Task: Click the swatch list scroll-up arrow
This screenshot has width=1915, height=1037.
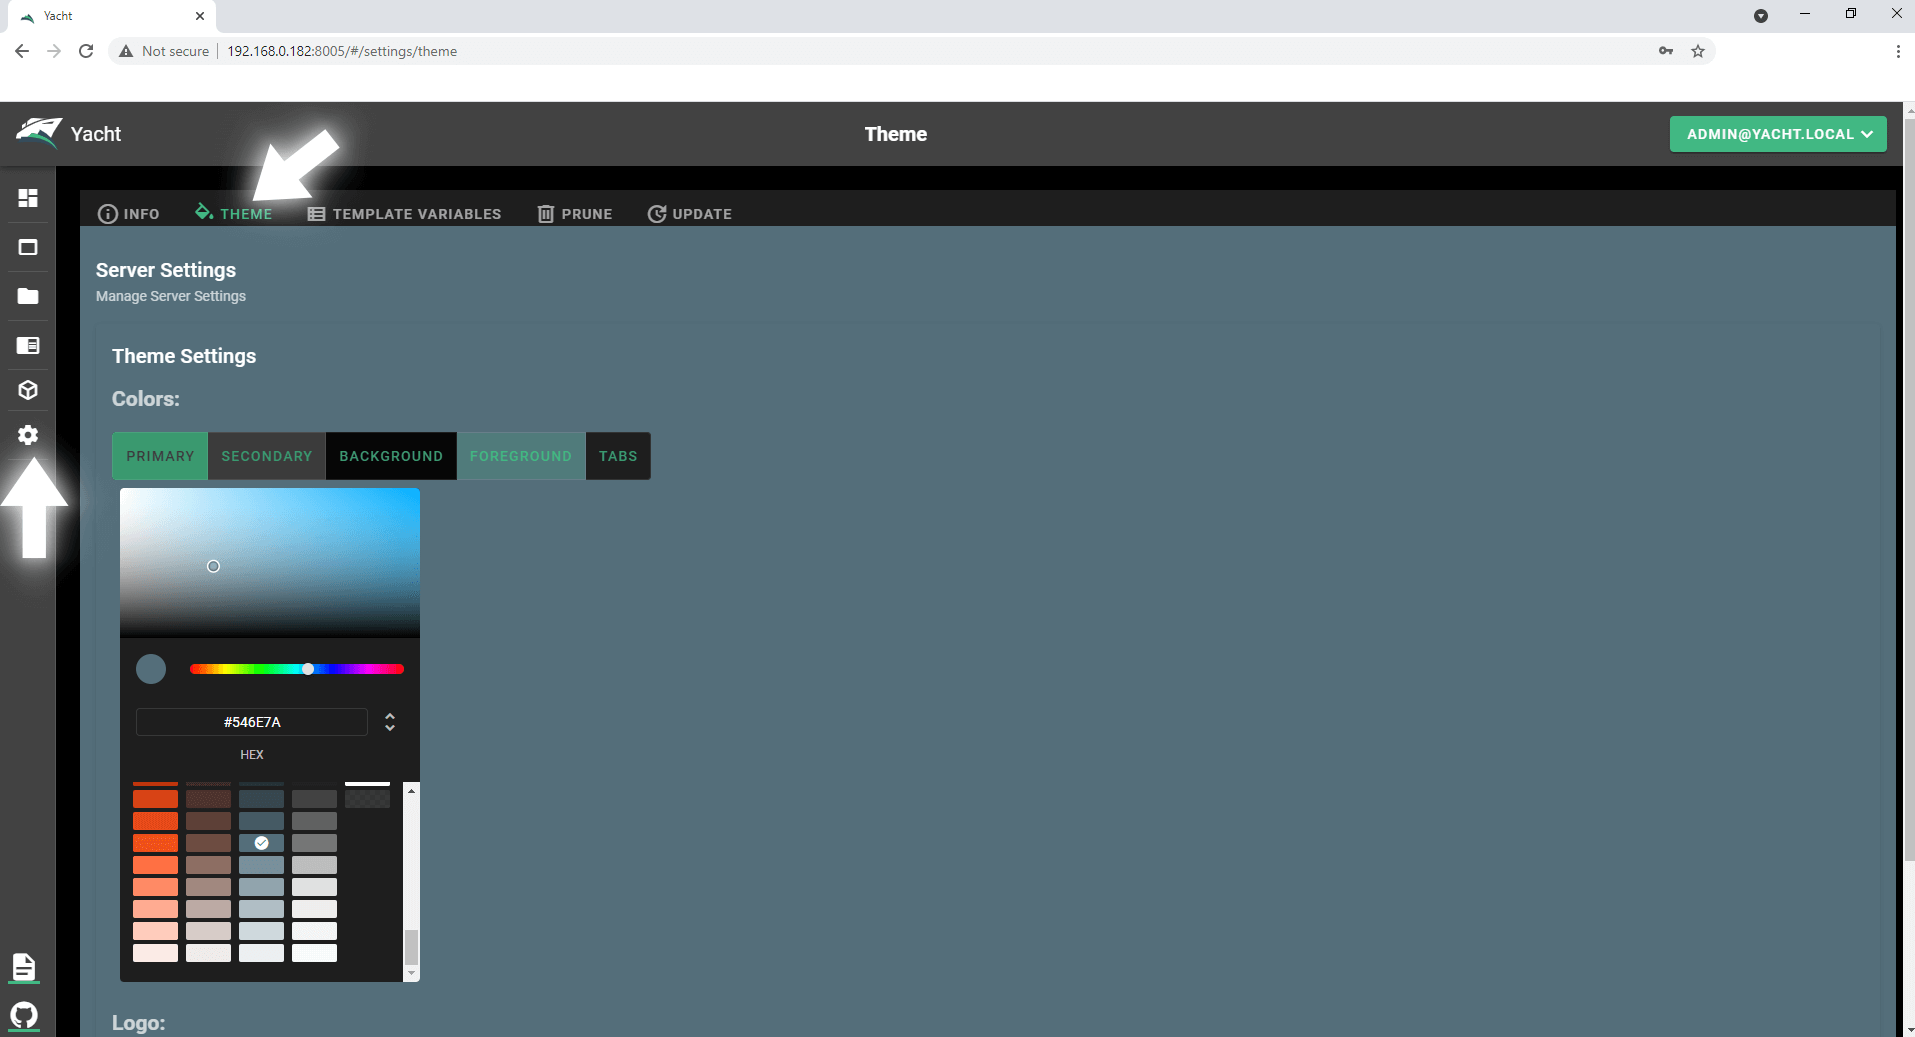Action: [411, 791]
